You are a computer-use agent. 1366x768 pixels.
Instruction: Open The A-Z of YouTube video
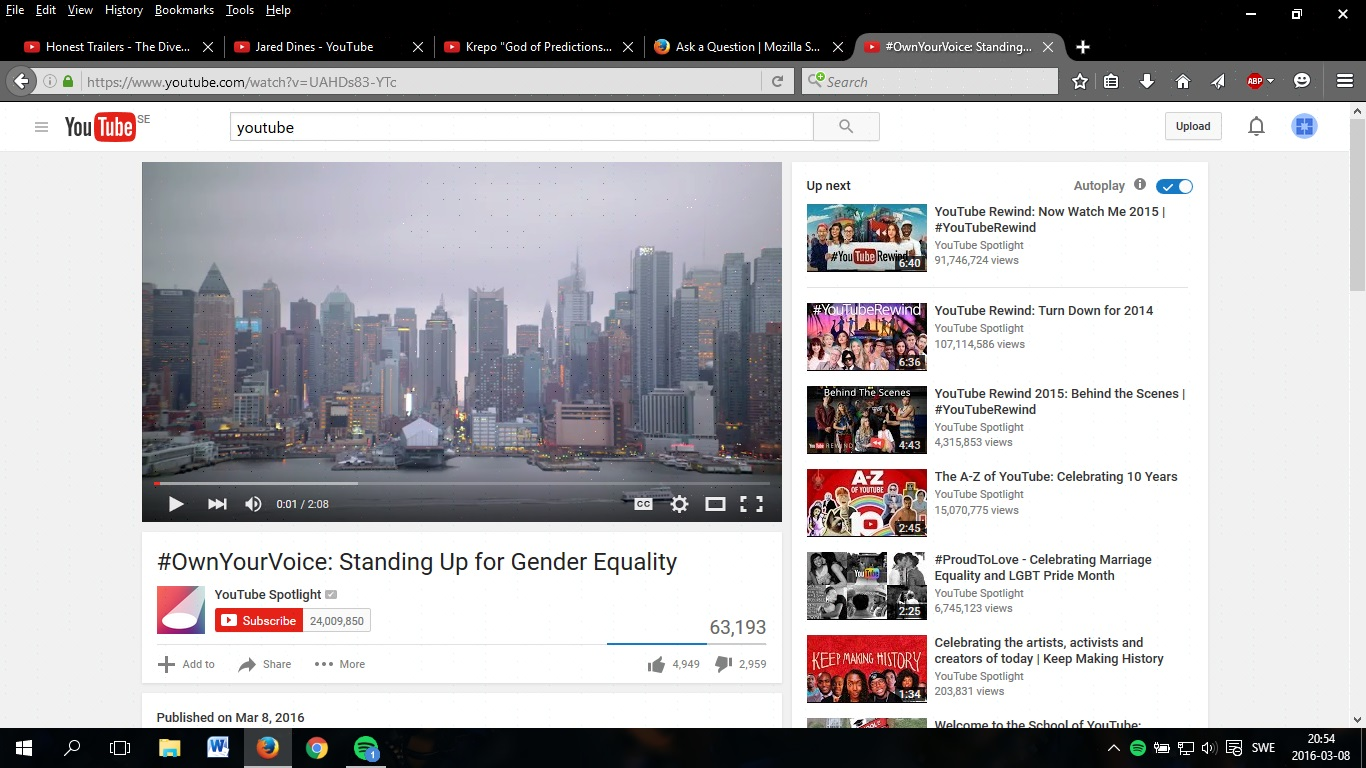1056,477
